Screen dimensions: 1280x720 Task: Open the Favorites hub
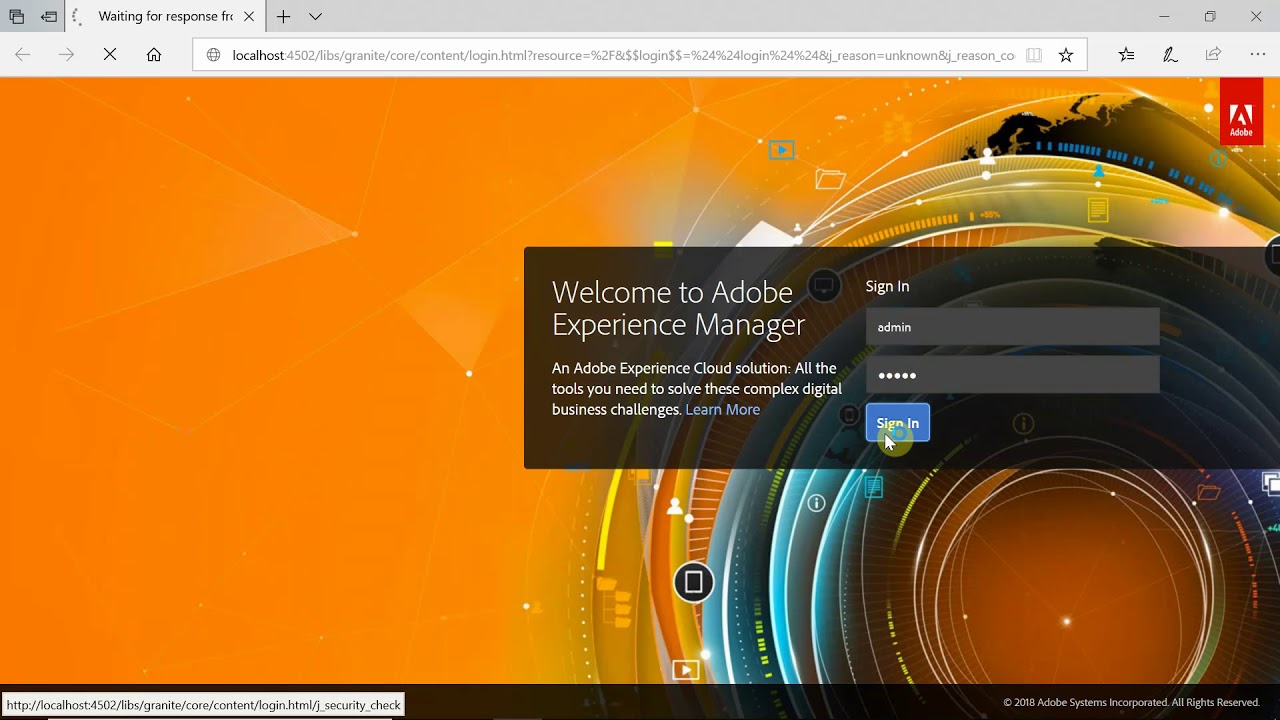[1126, 55]
